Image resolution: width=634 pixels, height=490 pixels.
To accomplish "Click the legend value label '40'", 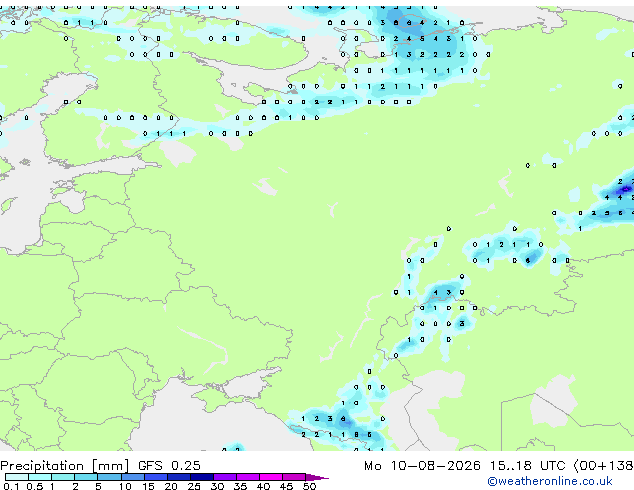I will coord(263,486).
